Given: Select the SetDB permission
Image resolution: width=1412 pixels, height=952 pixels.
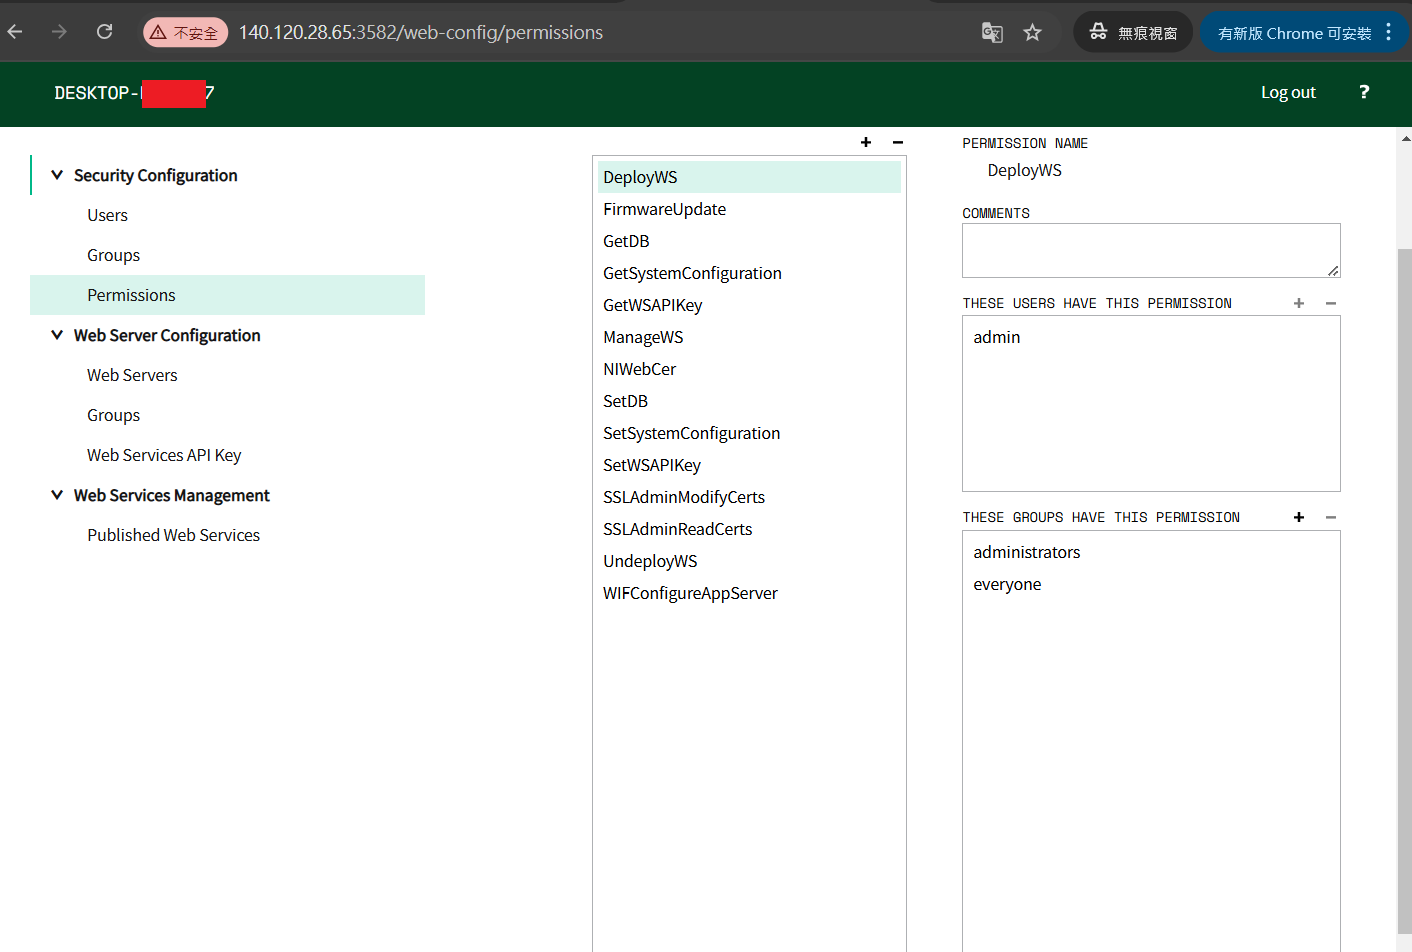Looking at the screenshot, I should point(749,401).
